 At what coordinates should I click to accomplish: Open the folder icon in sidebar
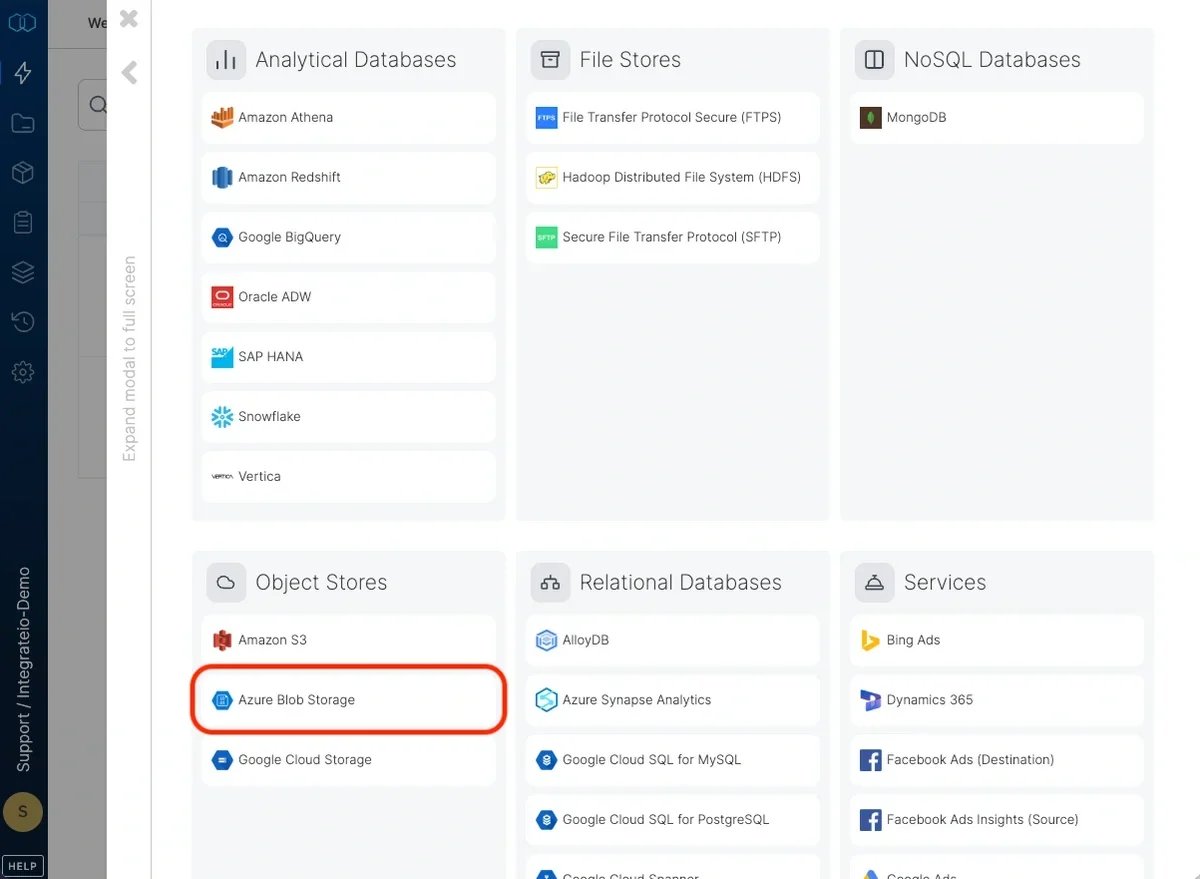(23, 123)
